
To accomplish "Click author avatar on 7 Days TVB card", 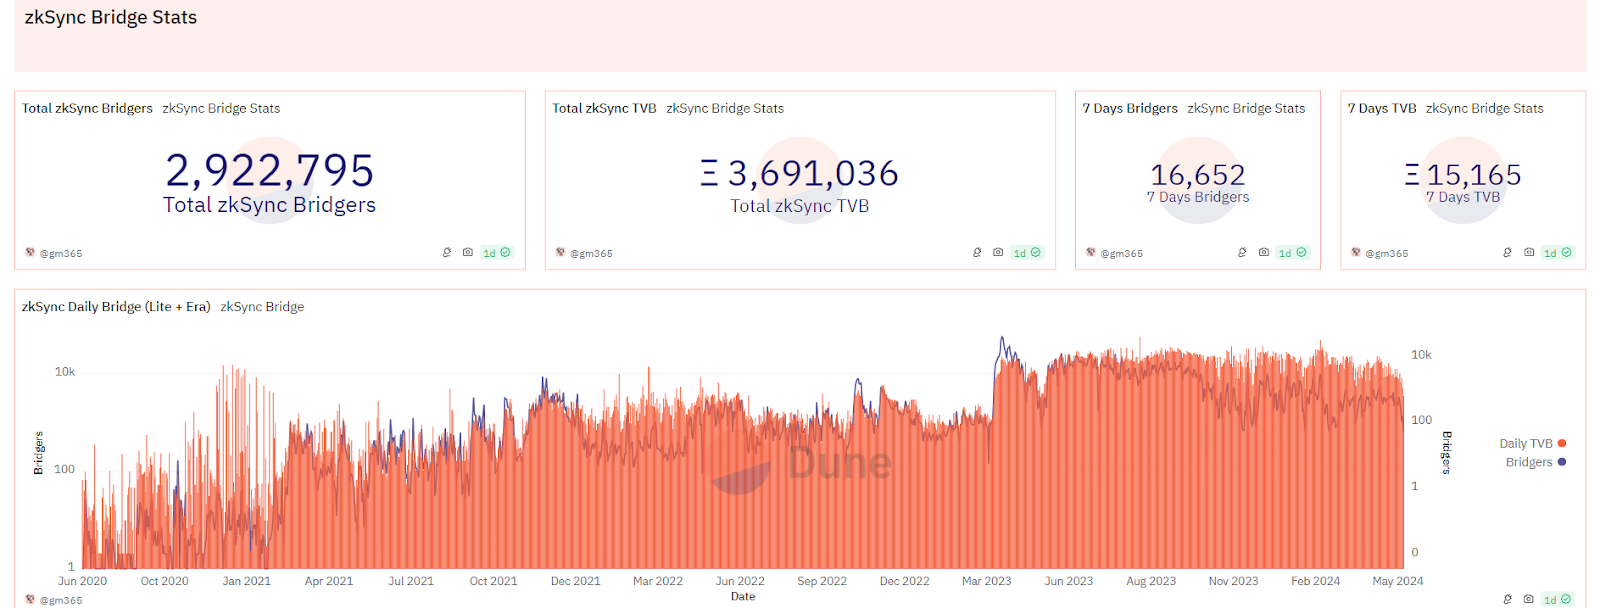I will pos(1356,253).
